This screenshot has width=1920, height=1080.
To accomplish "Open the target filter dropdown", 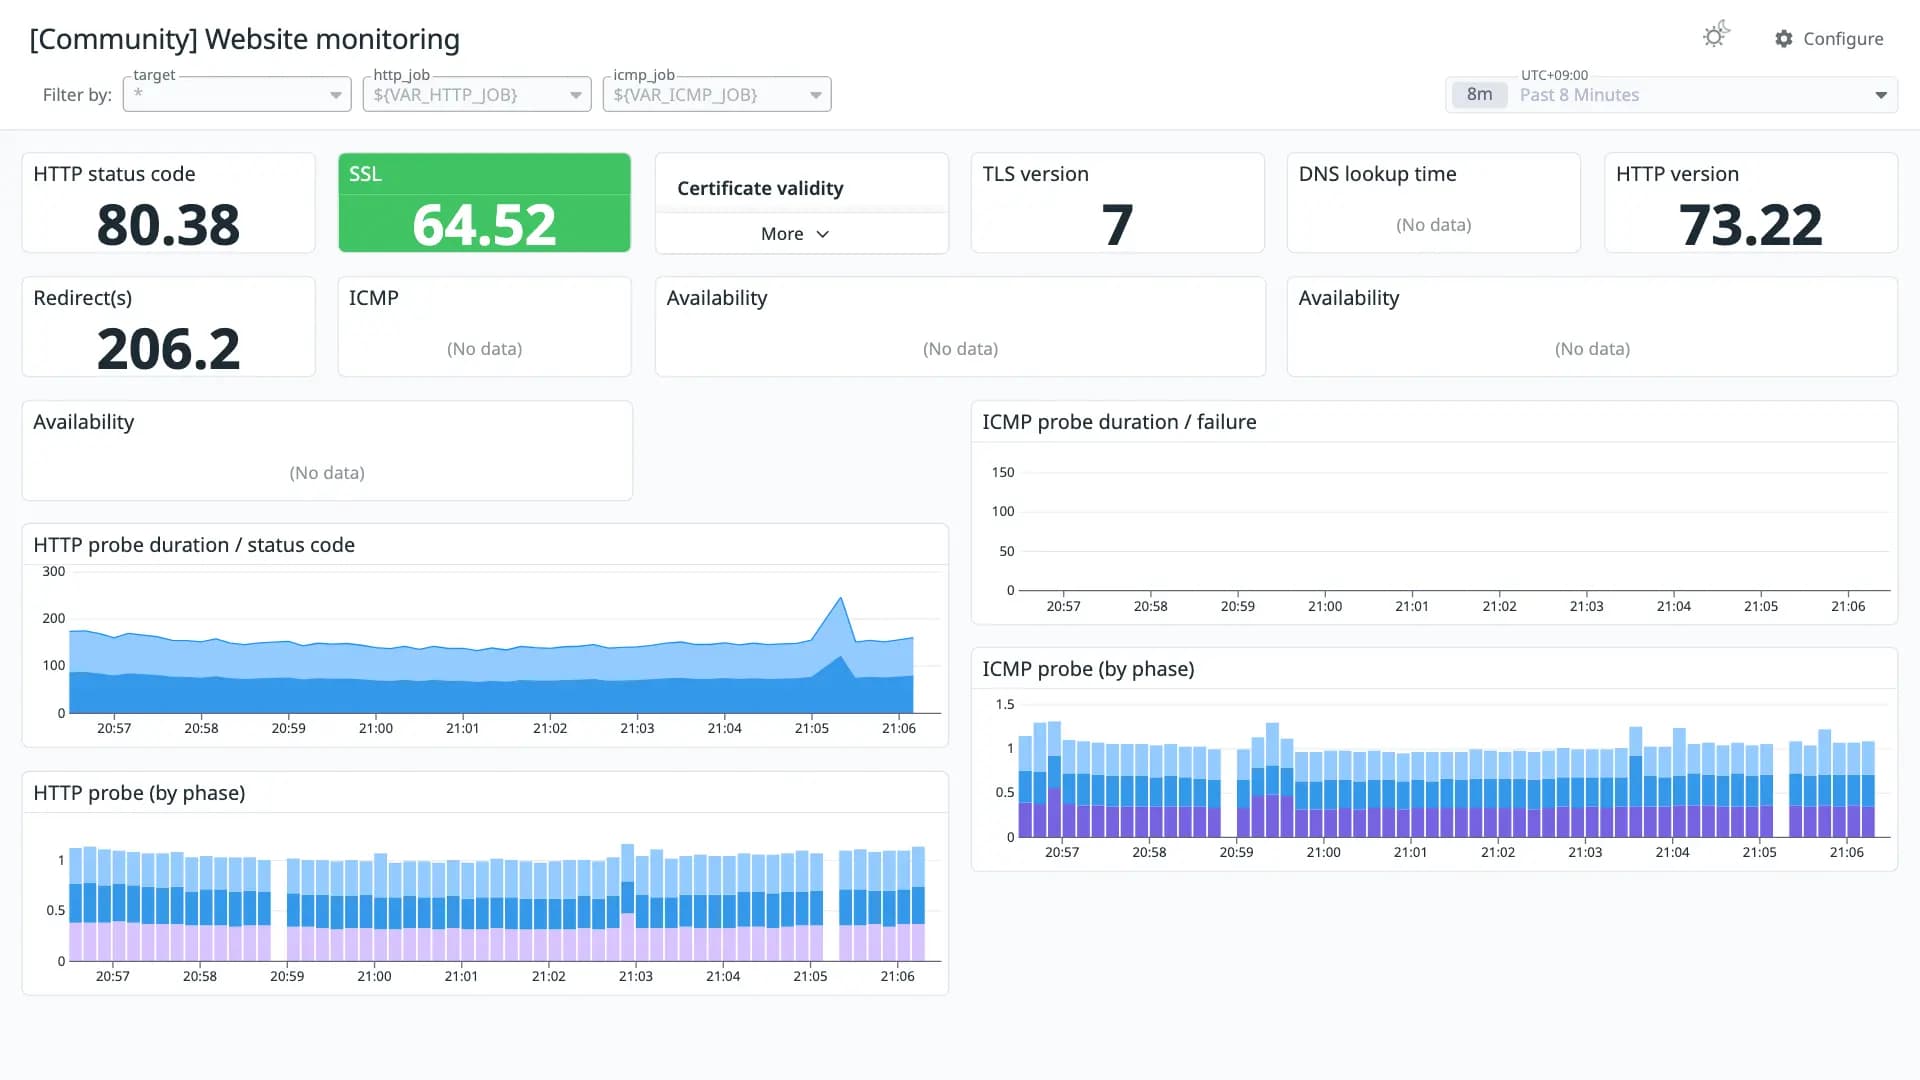I will 237,94.
